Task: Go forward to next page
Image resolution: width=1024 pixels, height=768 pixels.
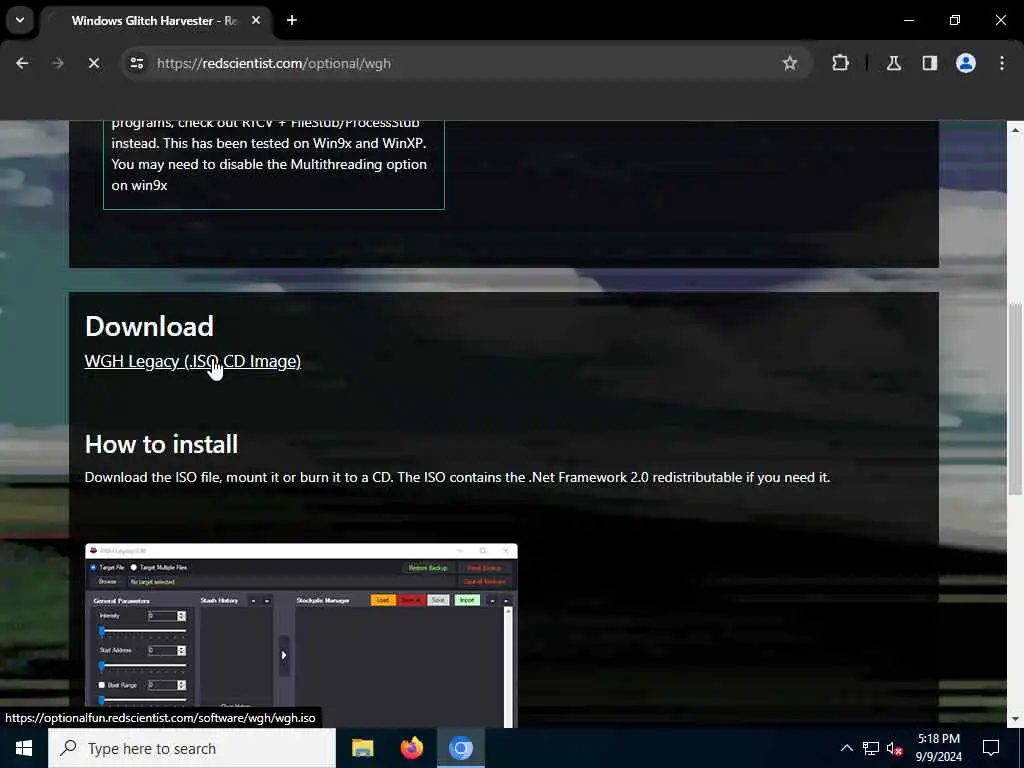Action: pyautogui.click(x=58, y=63)
